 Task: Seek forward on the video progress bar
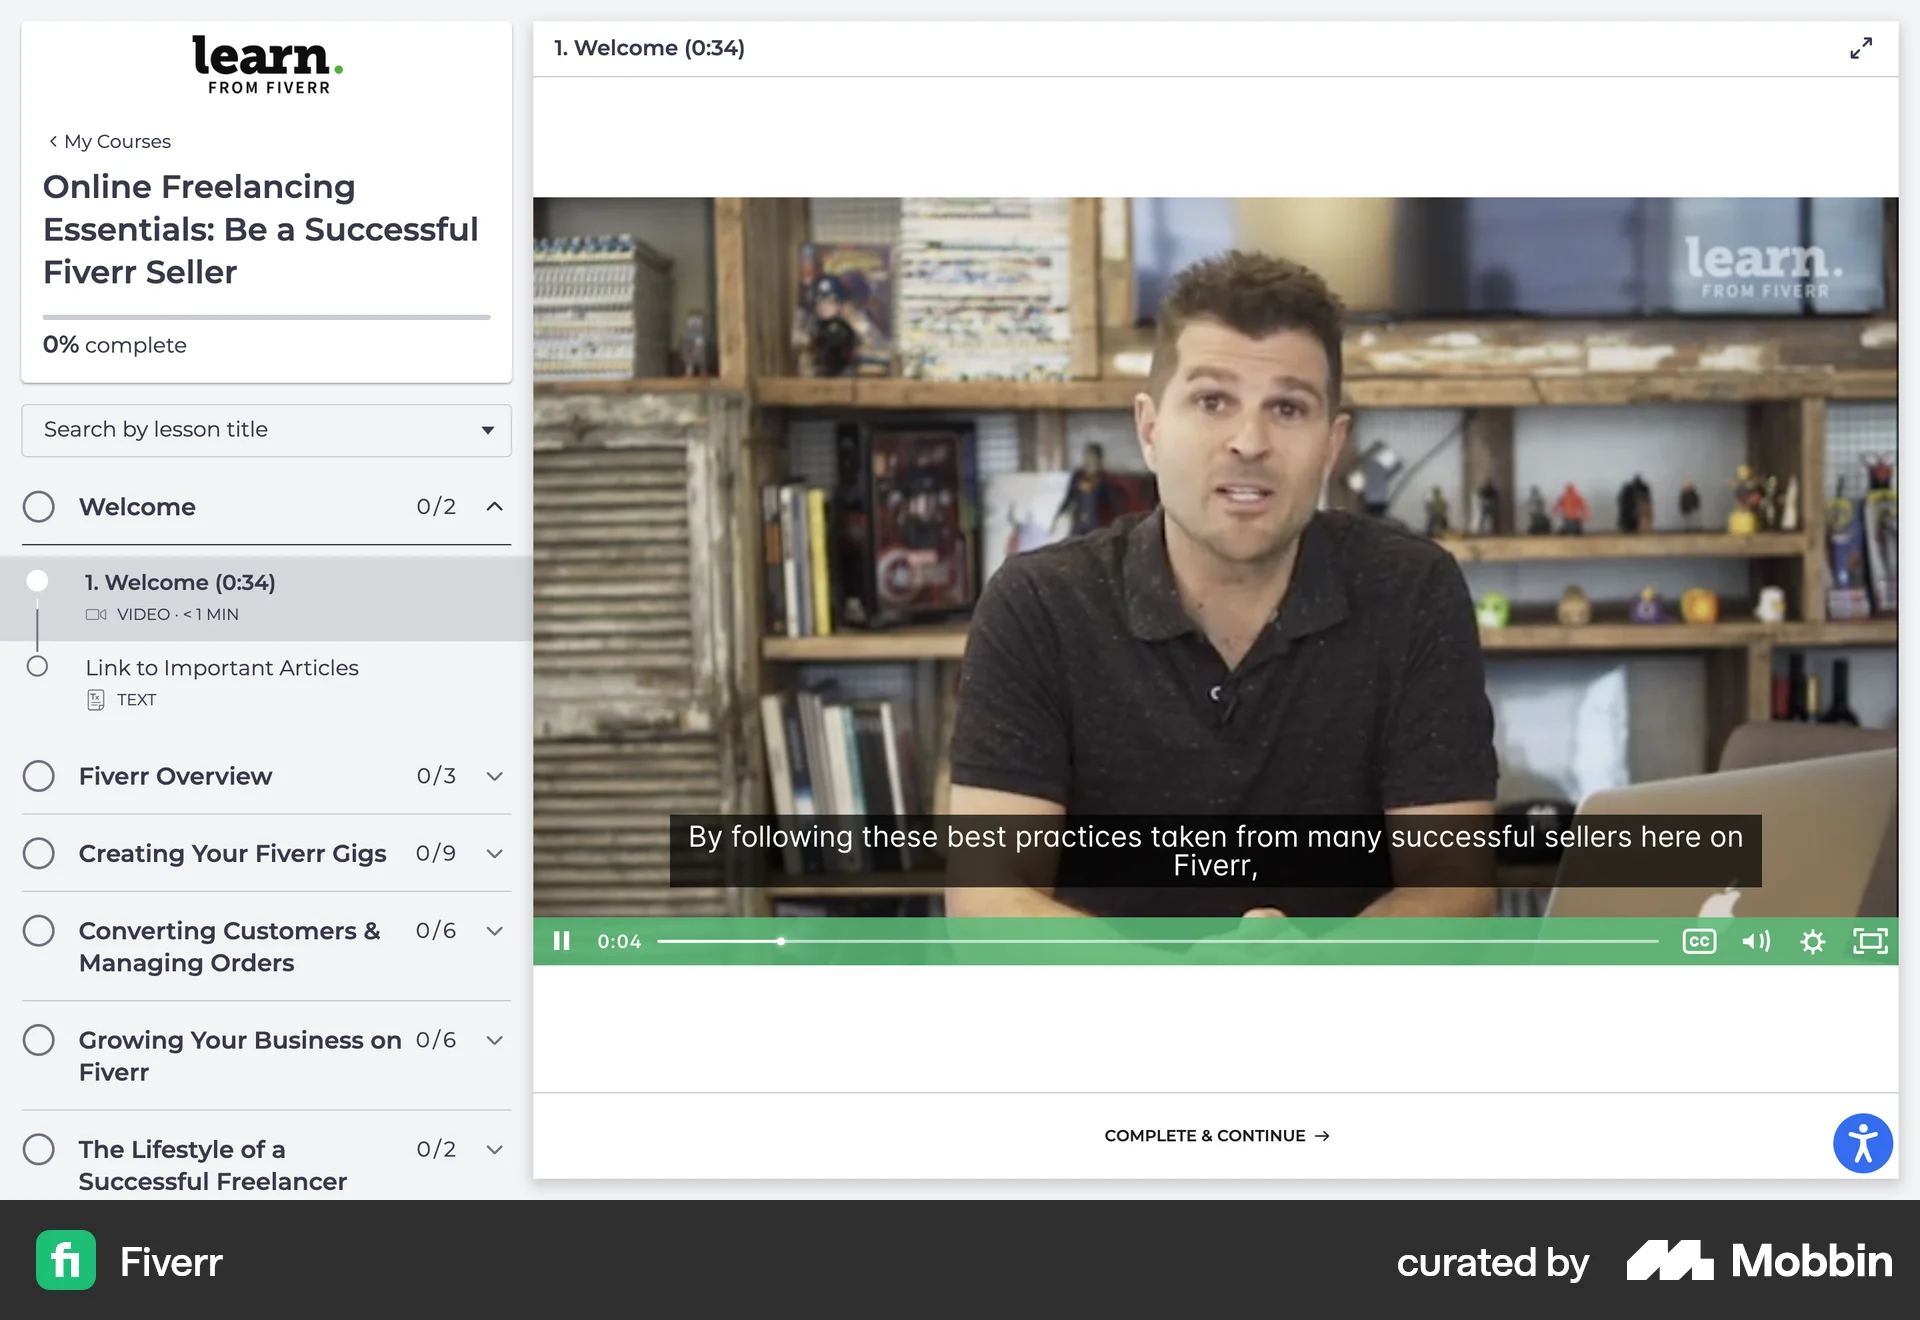tap(1200, 941)
